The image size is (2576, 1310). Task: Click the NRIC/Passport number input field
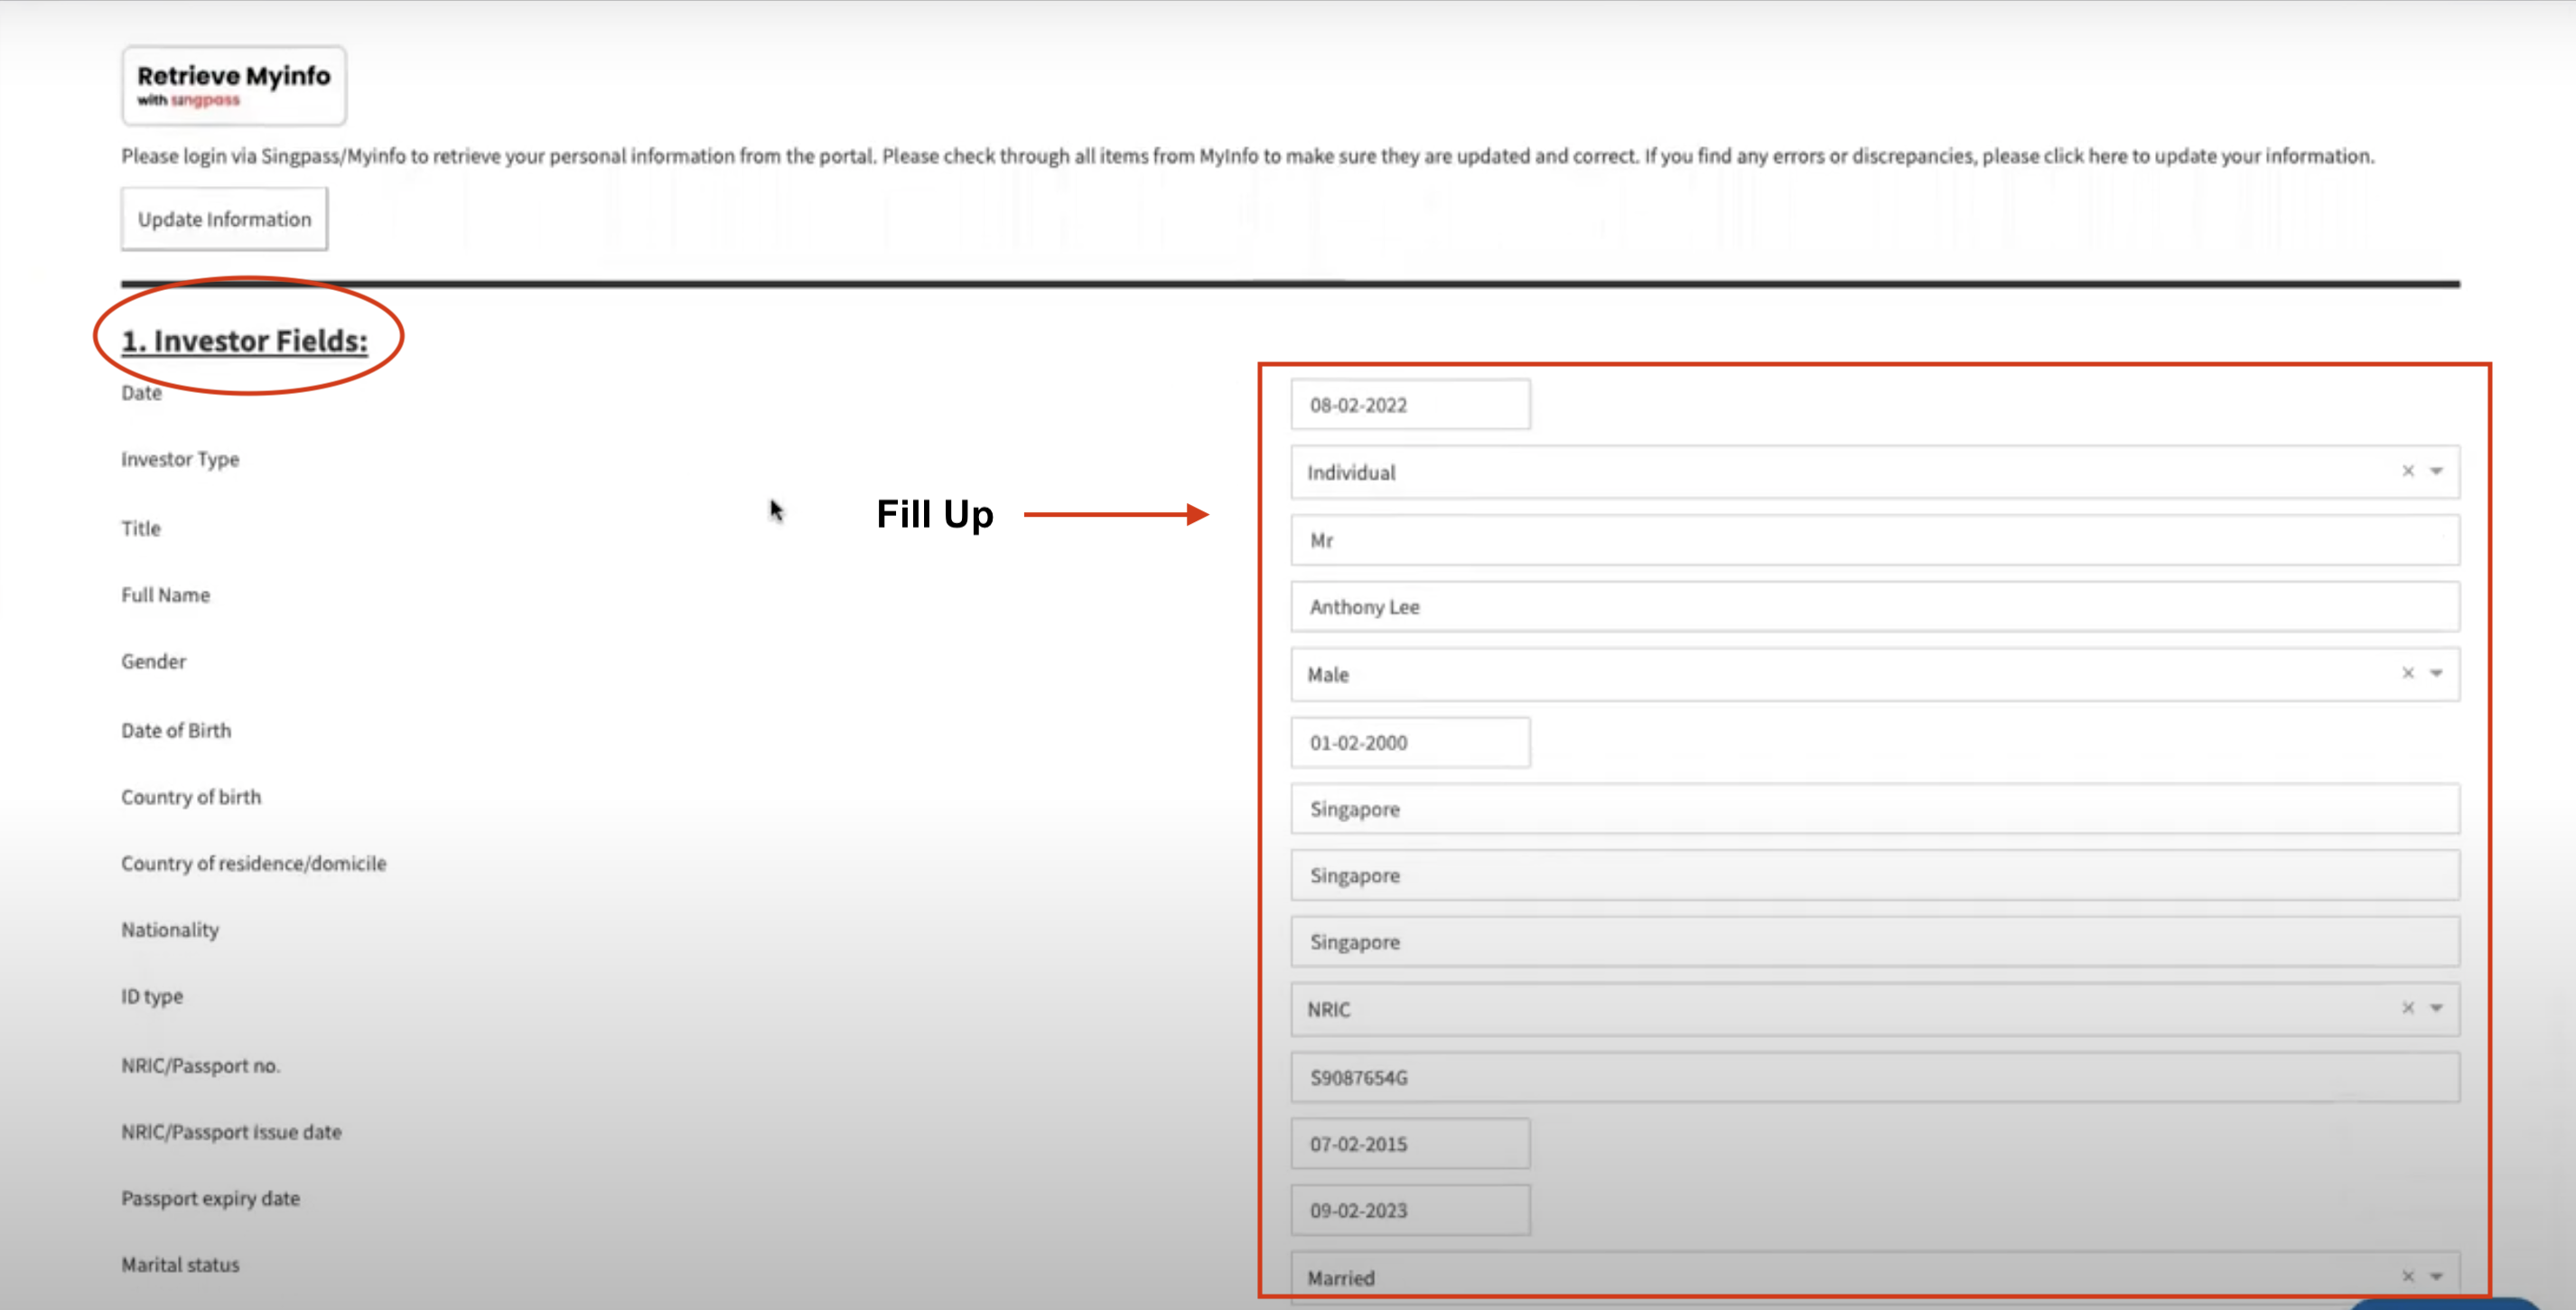point(1873,1076)
